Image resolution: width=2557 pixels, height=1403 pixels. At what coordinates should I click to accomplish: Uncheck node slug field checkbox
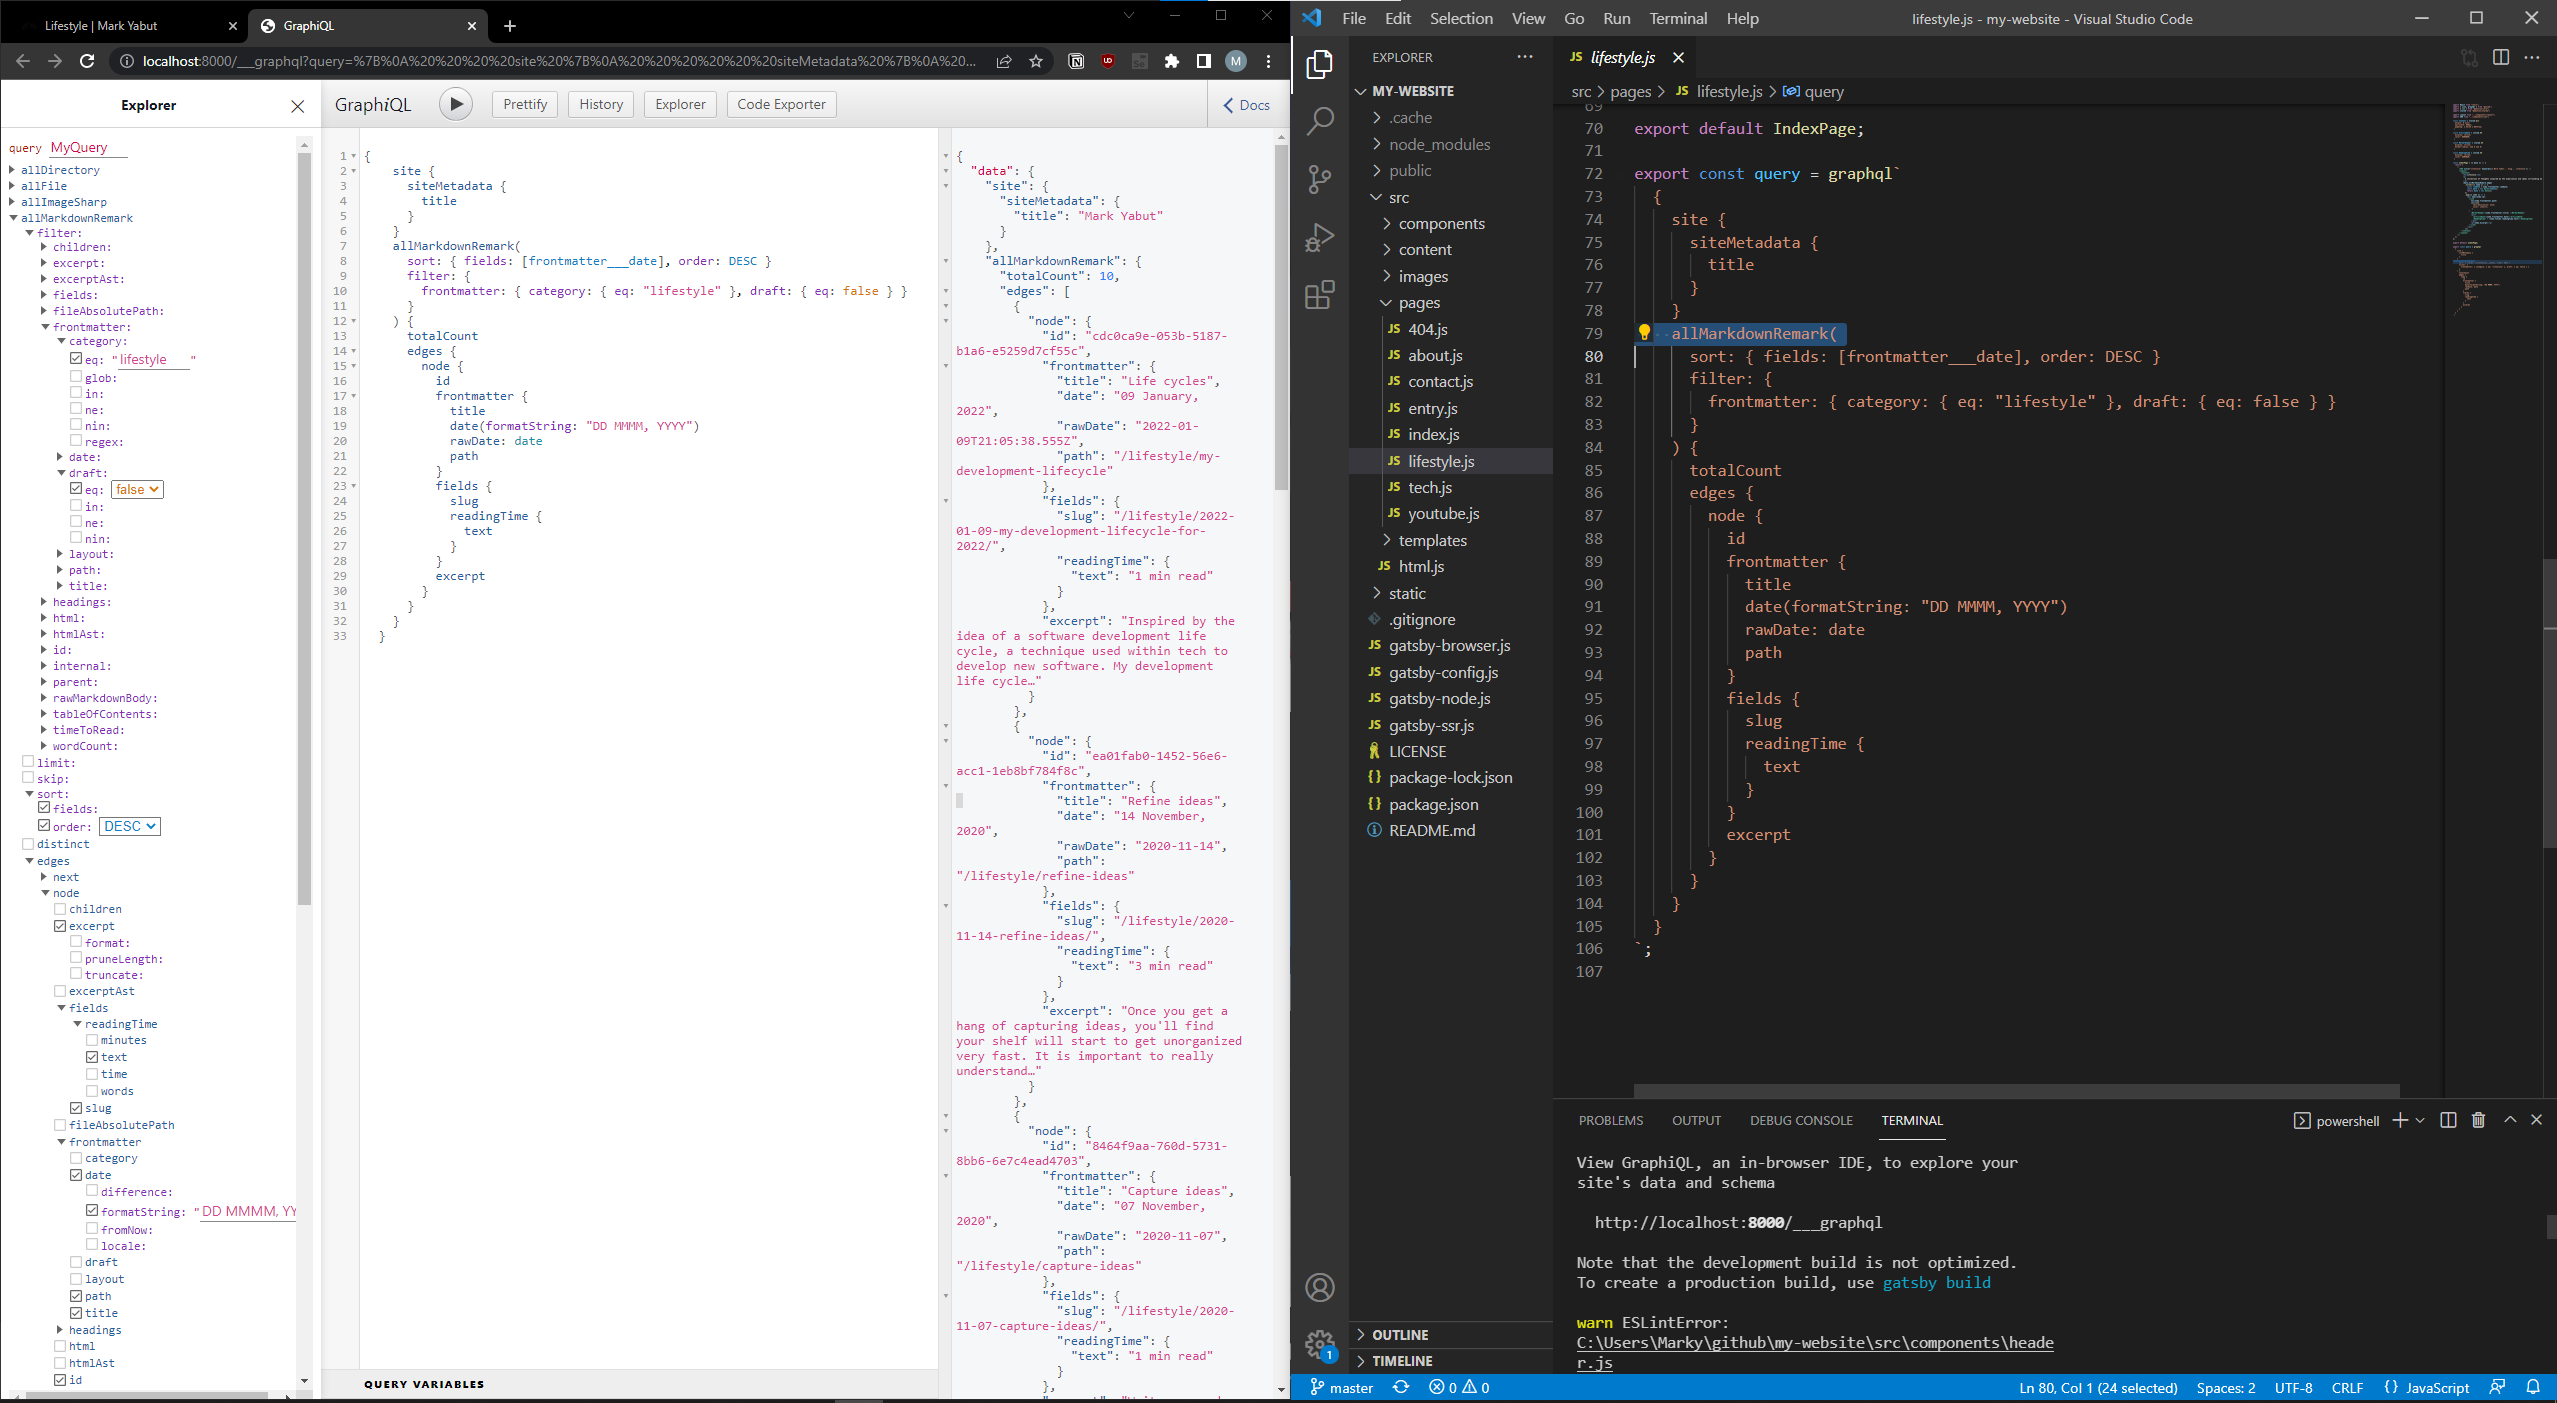click(76, 1108)
